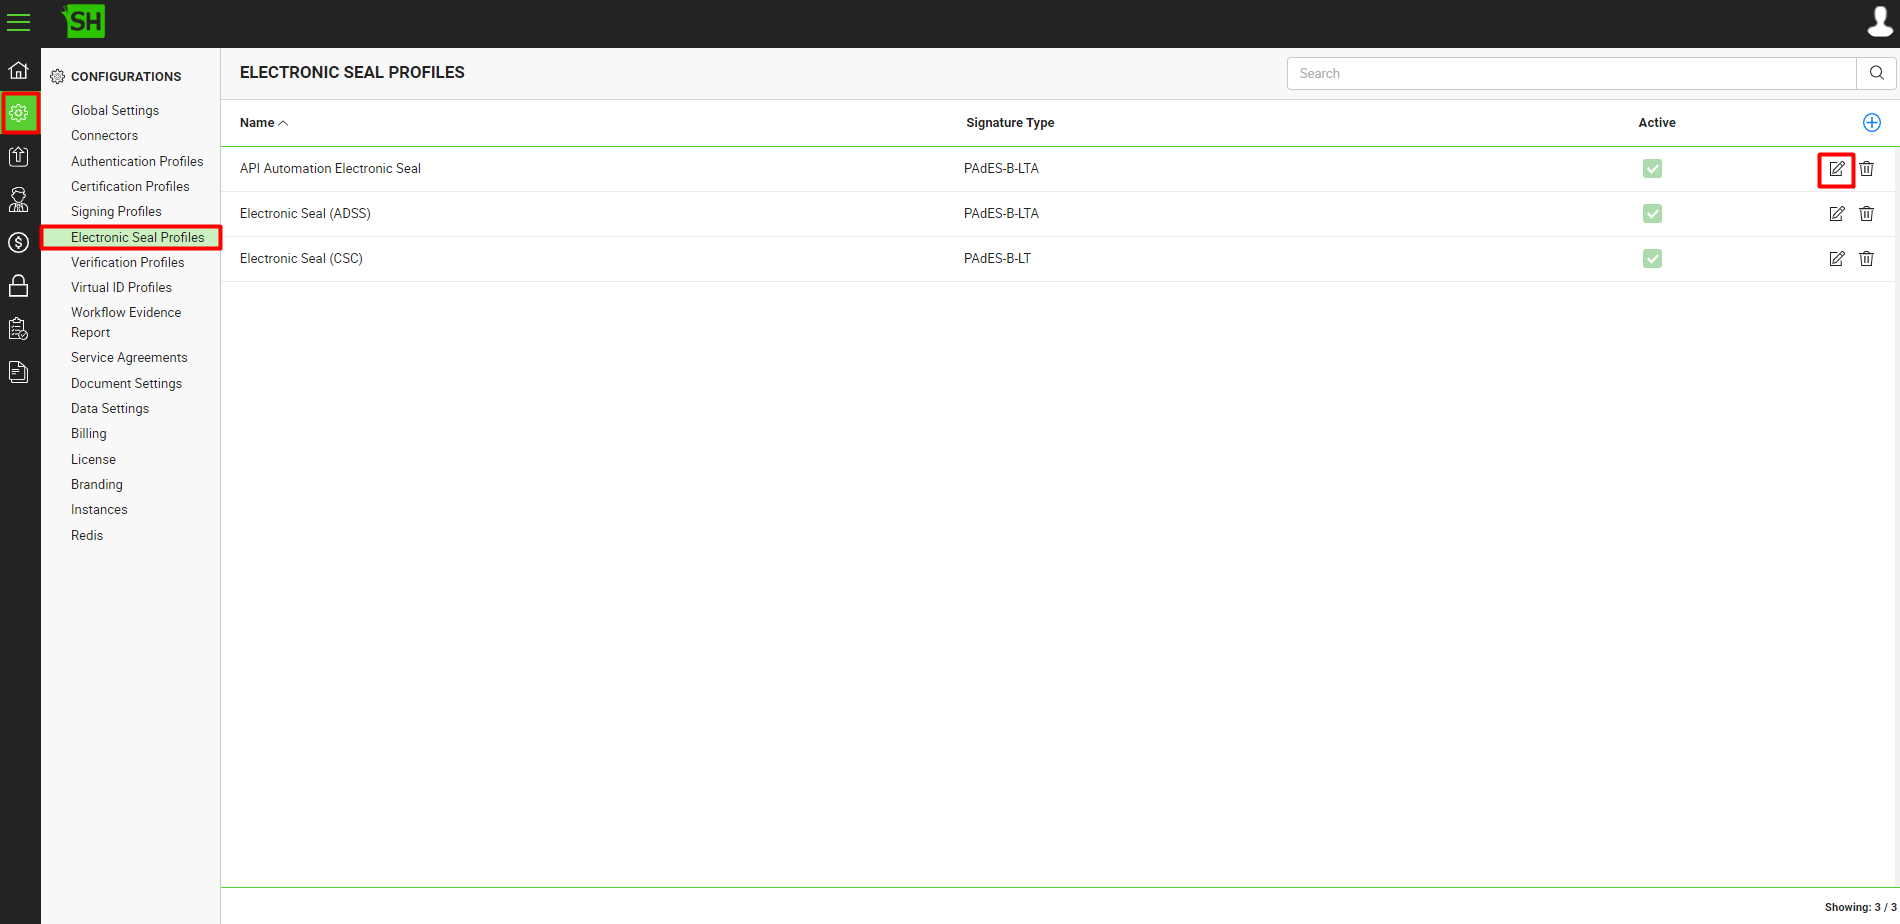Click inside the Search field
This screenshot has width=1900, height=924.
1571,73
